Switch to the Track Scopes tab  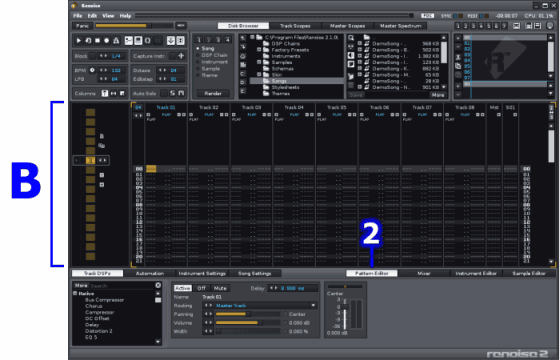click(295, 26)
